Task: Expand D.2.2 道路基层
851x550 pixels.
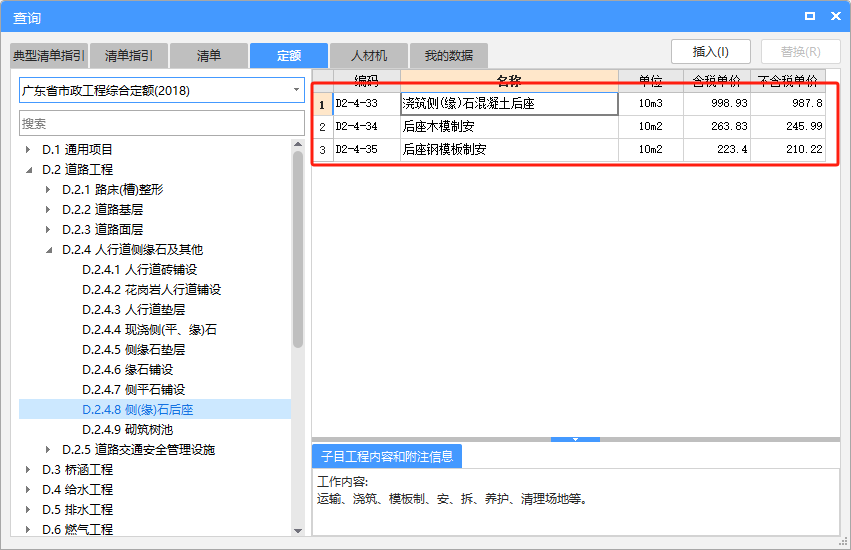Action: [x=48, y=210]
